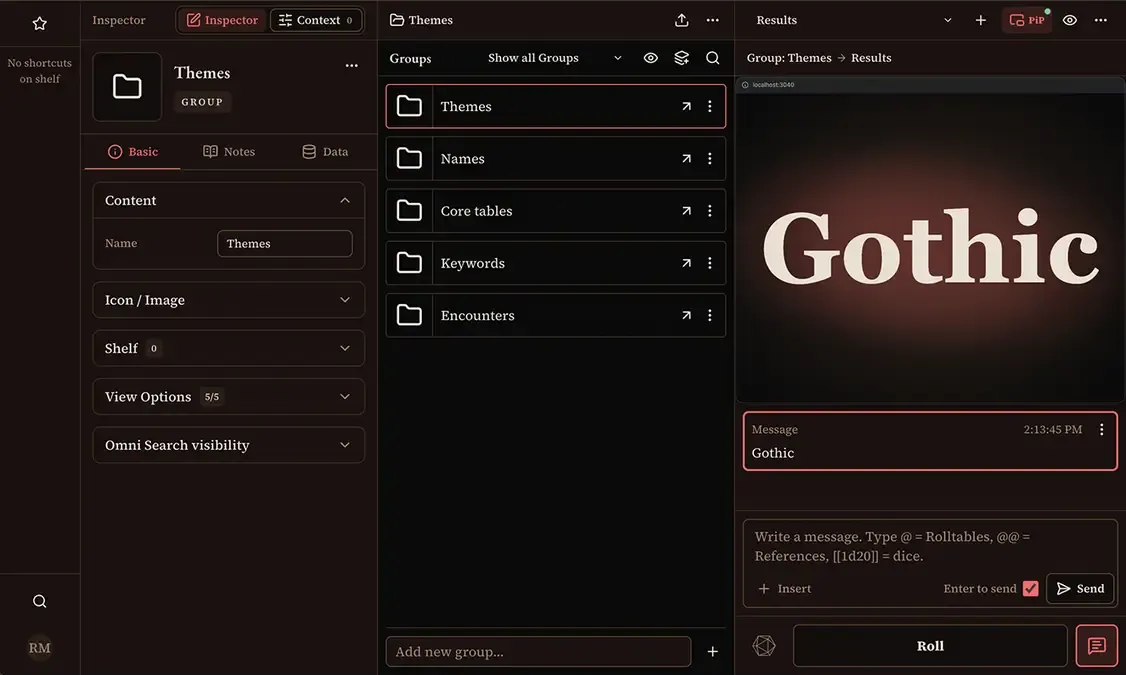
Task: Click the Results breadcrumb
Action: tap(871, 58)
